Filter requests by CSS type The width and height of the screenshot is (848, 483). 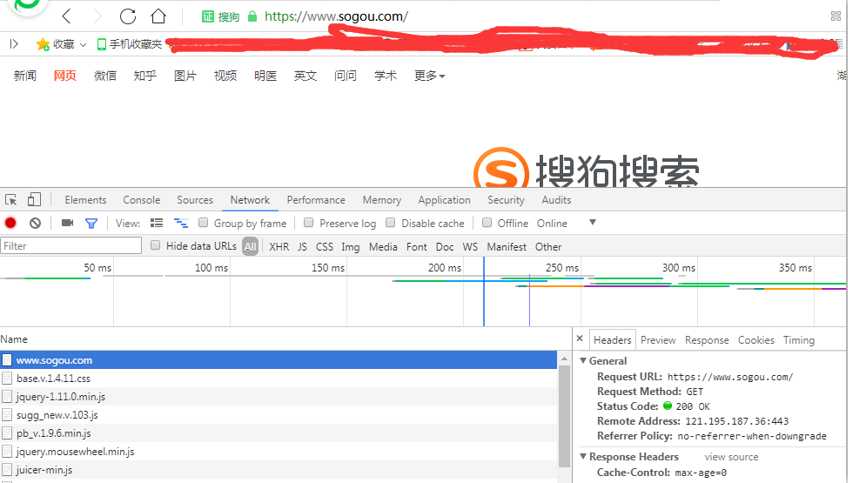pos(324,247)
